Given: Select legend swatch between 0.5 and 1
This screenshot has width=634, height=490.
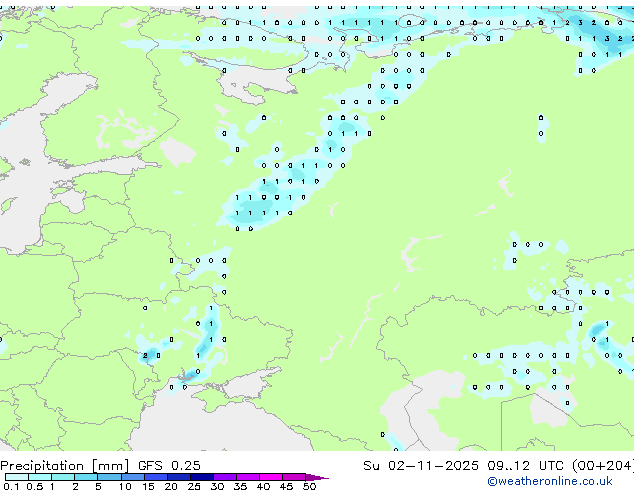Looking at the screenshot, I should [x=40, y=477].
